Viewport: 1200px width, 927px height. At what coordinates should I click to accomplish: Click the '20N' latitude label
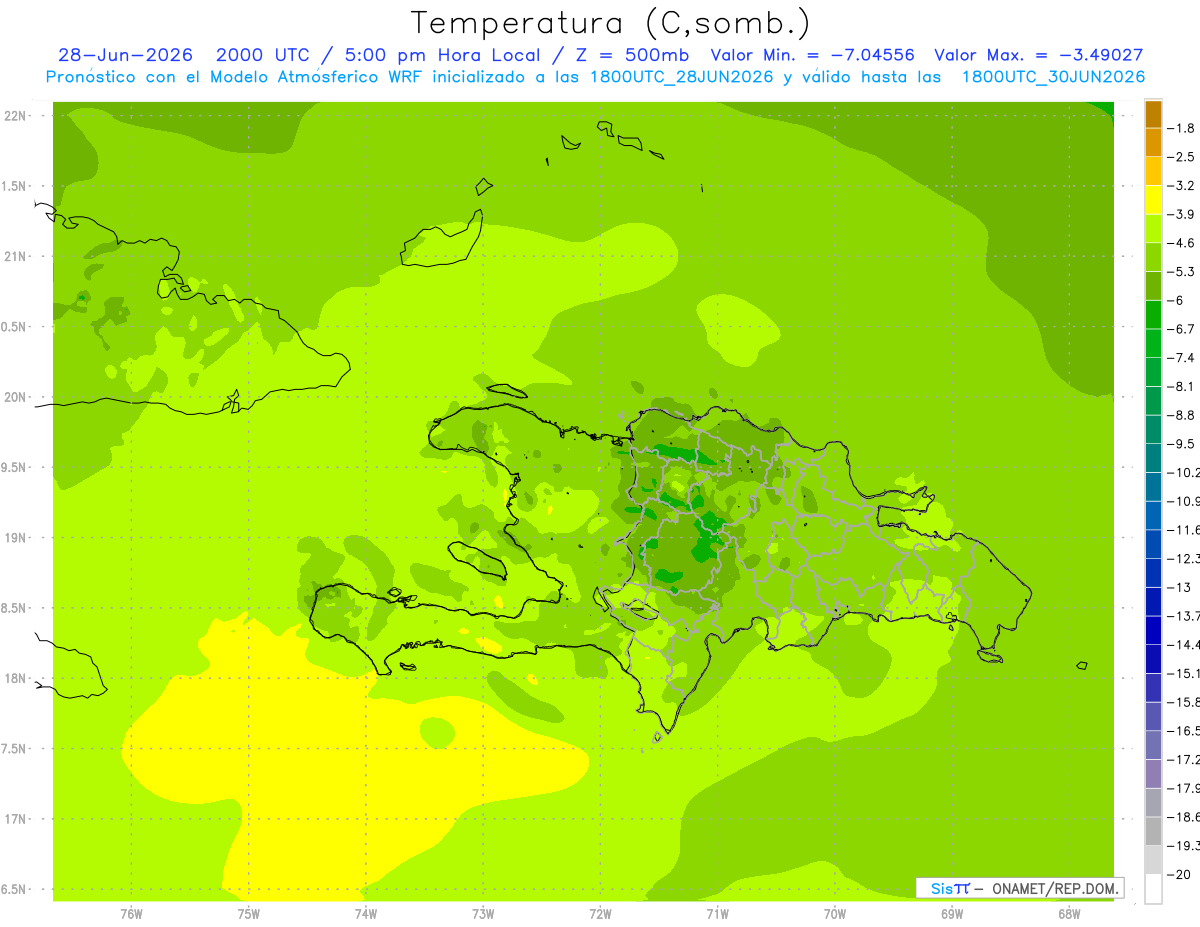click(16, 397)
